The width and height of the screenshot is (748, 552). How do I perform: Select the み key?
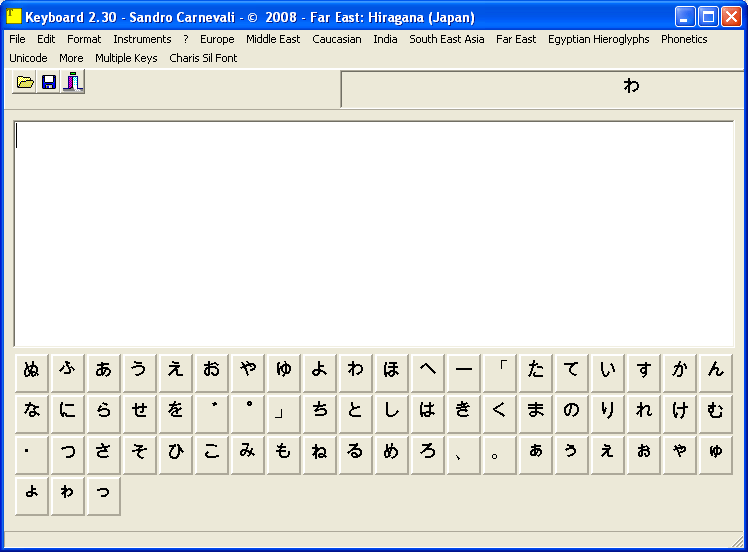click(247, 455)
